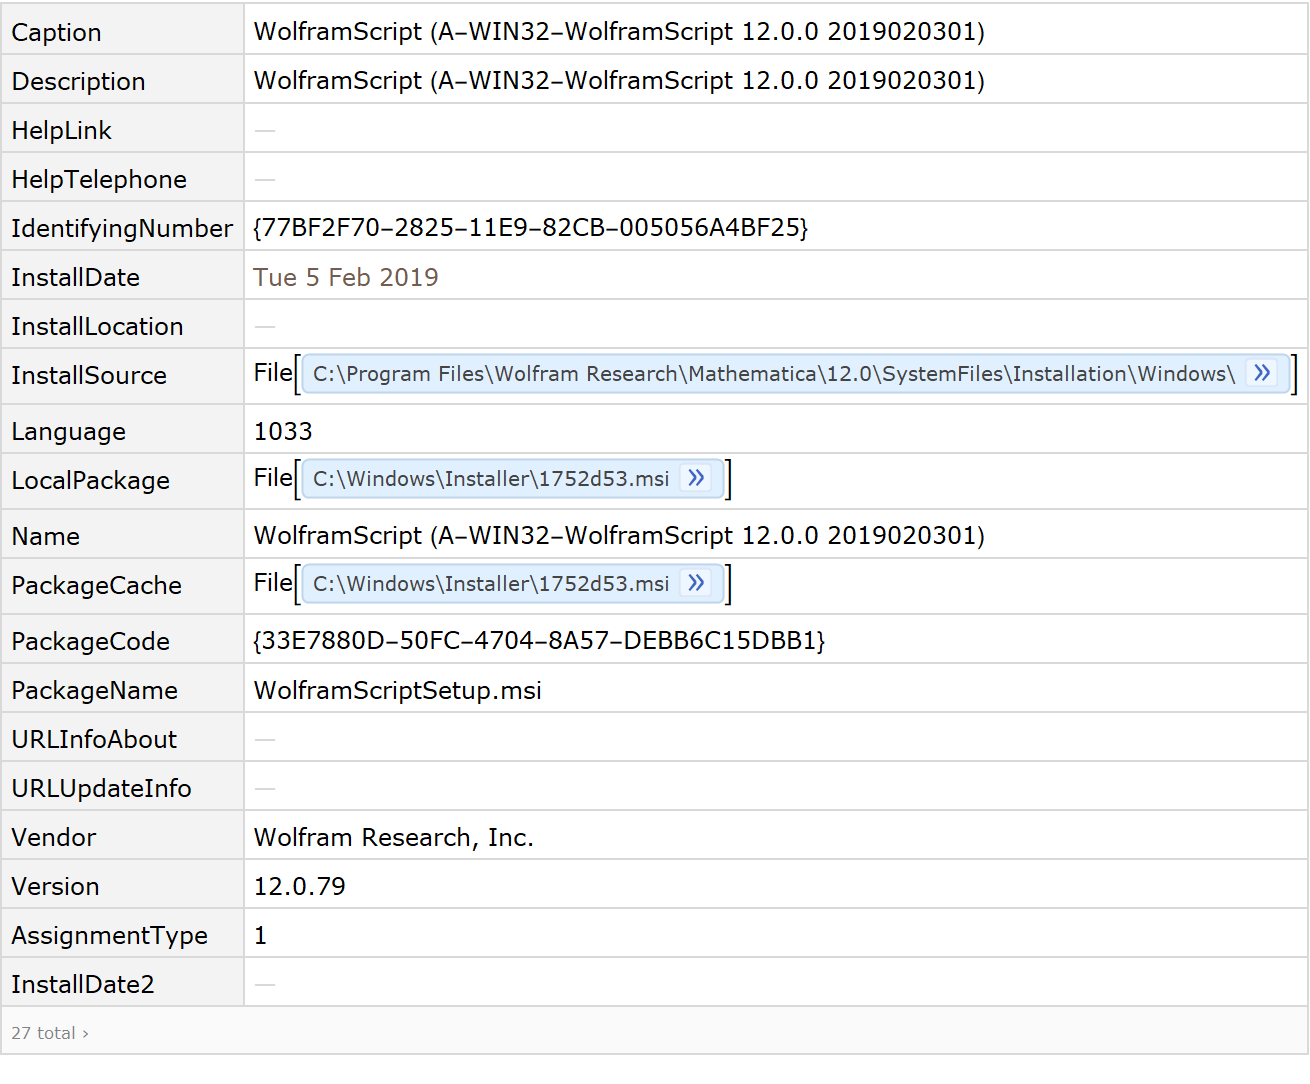The image size is (1310, 1084).
Task: Select the 'Wolfram Research, Inc.' vendor value
Action: pyautogui.click(x=393, y=837)
